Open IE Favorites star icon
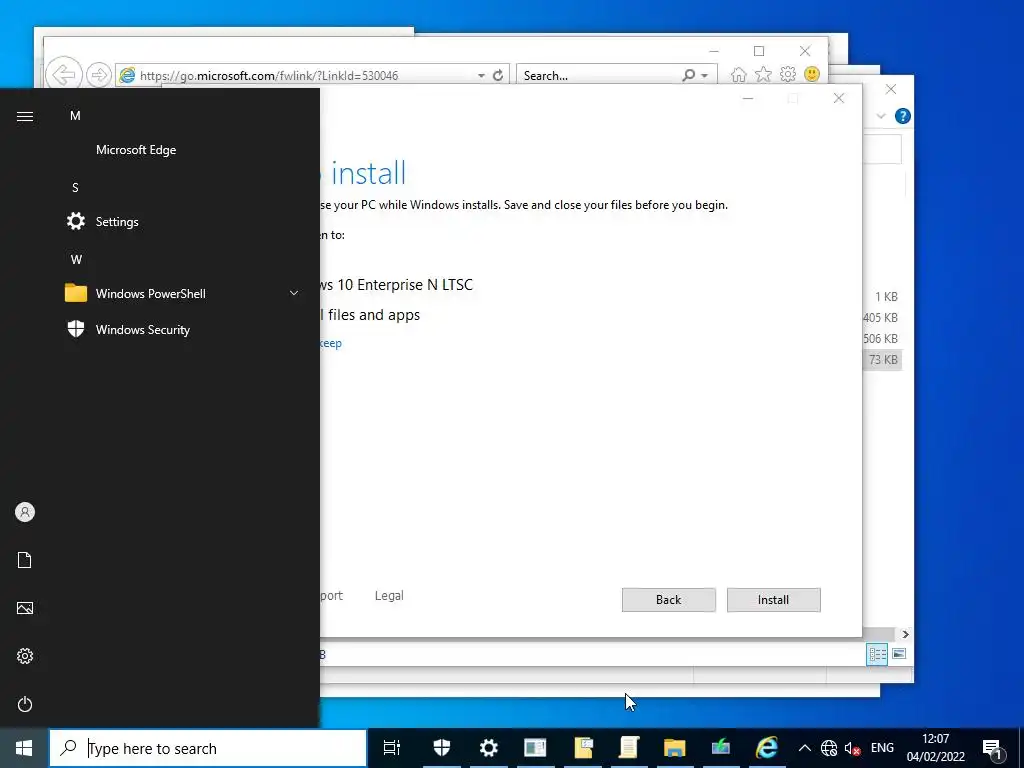Viewport: 1024px width, 768px height. coord(763,74)
